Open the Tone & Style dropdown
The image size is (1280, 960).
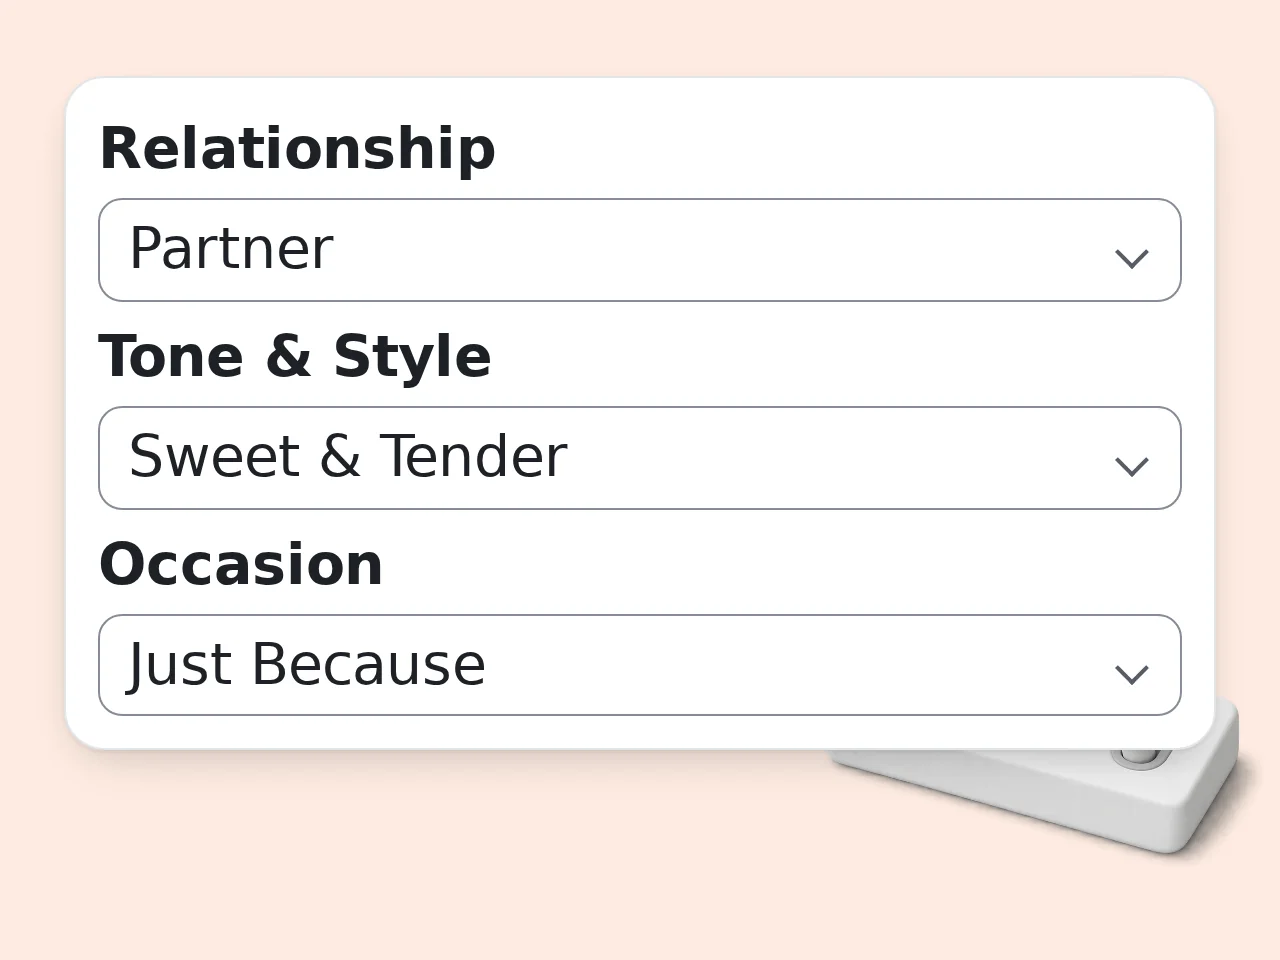point(640,458)
